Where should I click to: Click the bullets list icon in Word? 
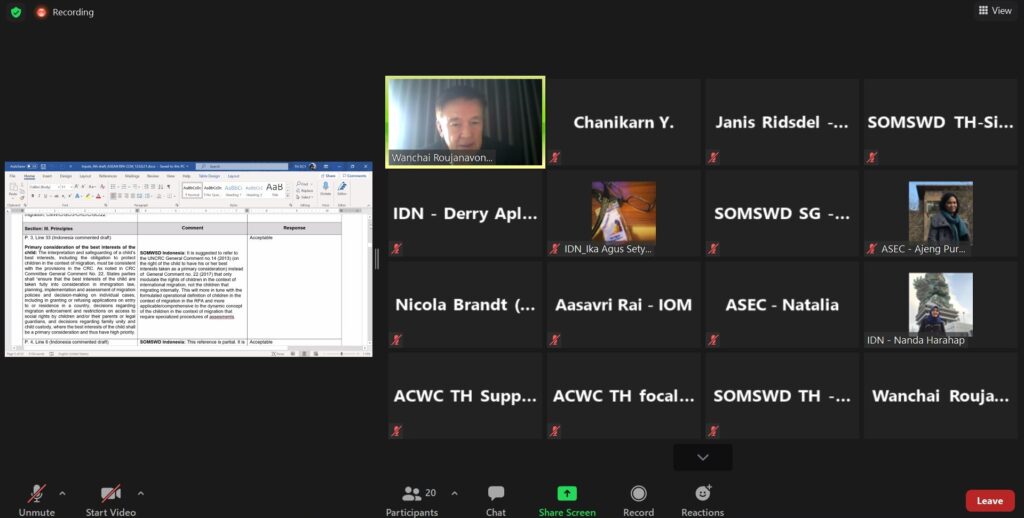113,187
